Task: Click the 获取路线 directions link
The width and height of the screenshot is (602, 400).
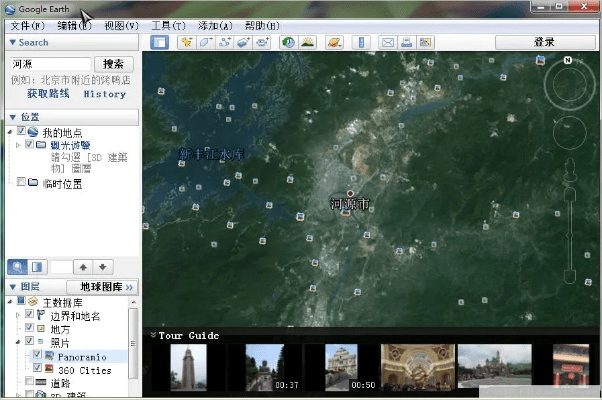Action: click(48, 94)
